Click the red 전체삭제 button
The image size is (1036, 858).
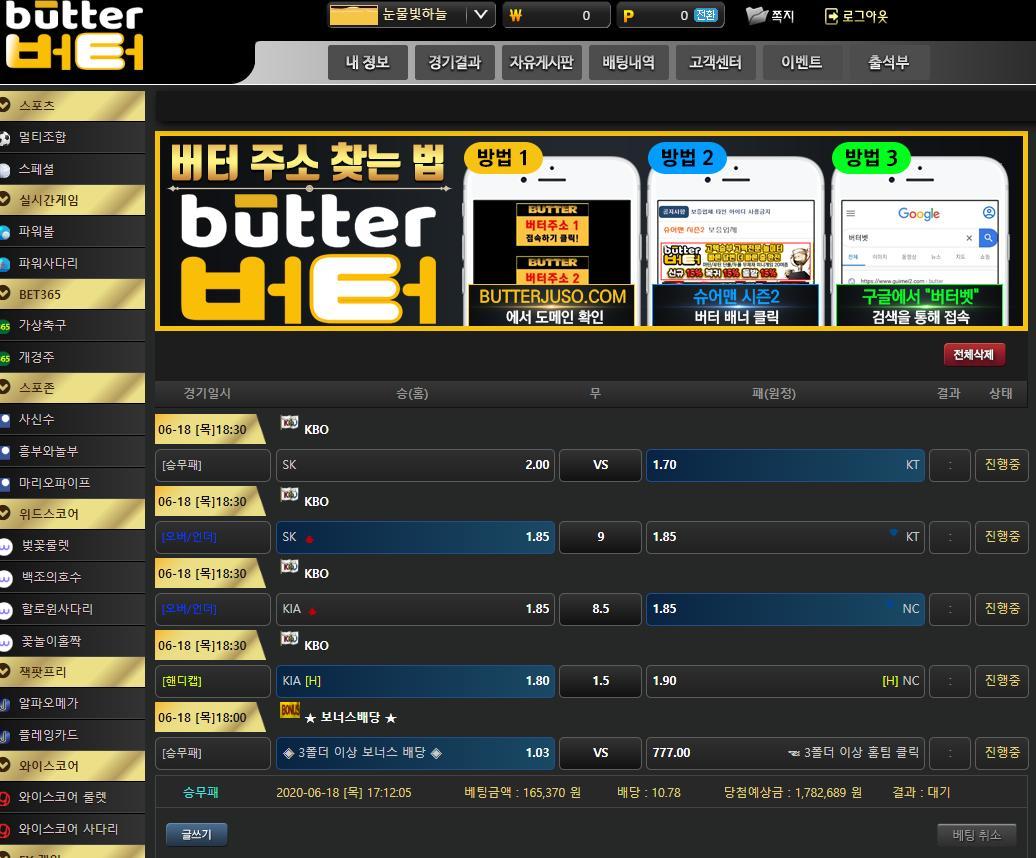pyautogui.click(x=973, y=355)
